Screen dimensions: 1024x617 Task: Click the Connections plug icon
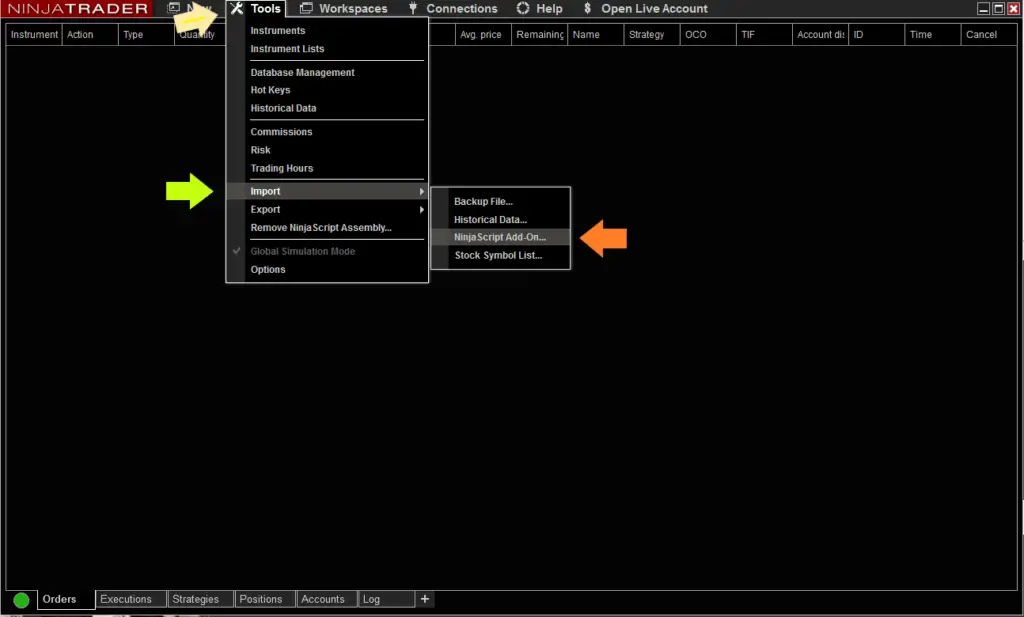413,8
